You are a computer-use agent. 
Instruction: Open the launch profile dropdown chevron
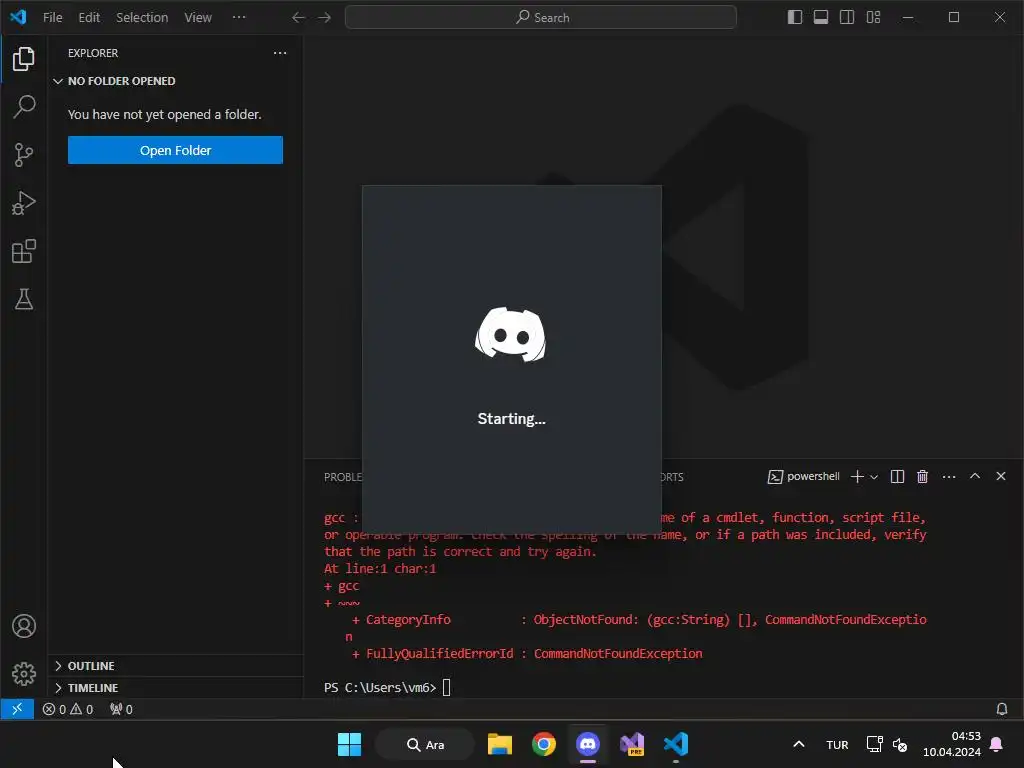(874, 477)
